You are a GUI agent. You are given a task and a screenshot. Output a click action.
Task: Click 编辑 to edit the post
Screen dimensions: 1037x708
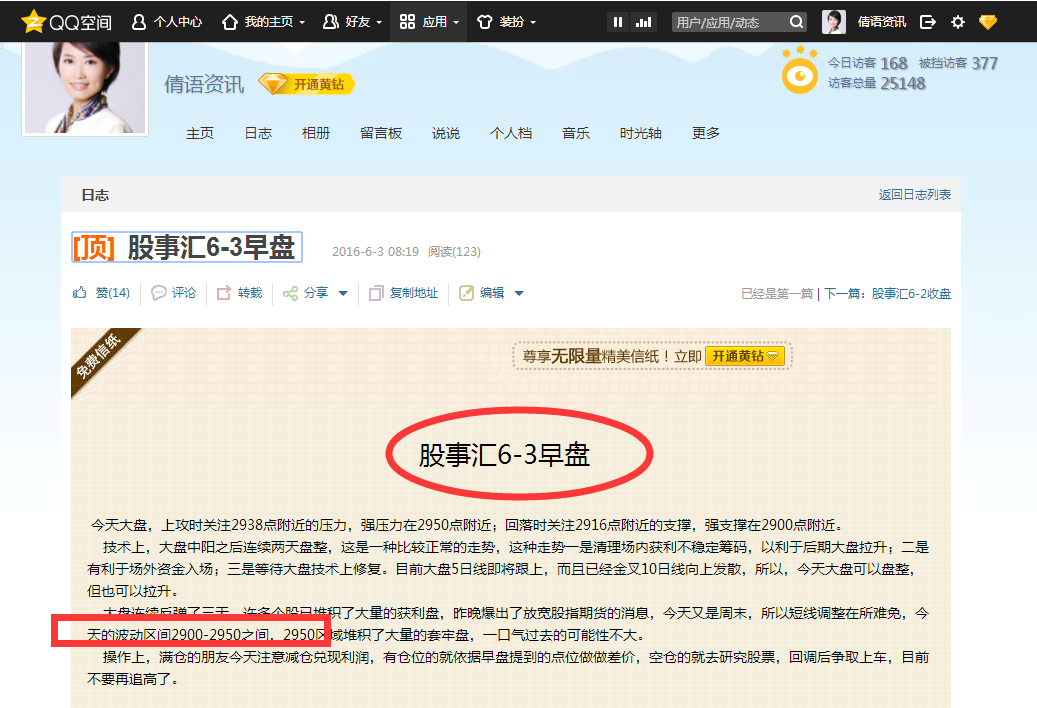pyautogui.click(x=481, y=292)
